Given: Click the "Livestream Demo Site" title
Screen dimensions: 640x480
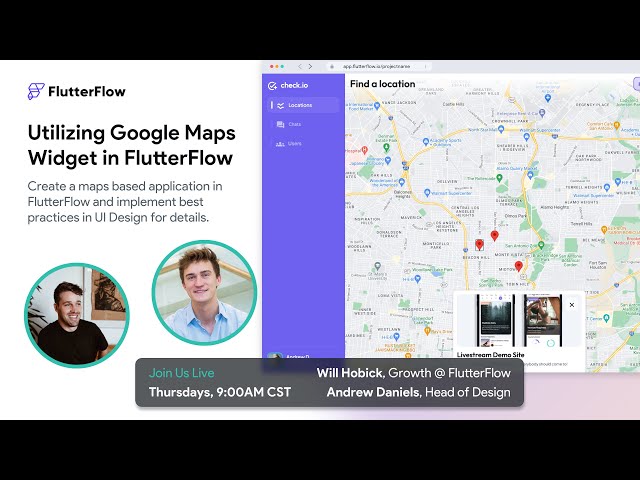Looking at the screenshot, I should point(491,355).
